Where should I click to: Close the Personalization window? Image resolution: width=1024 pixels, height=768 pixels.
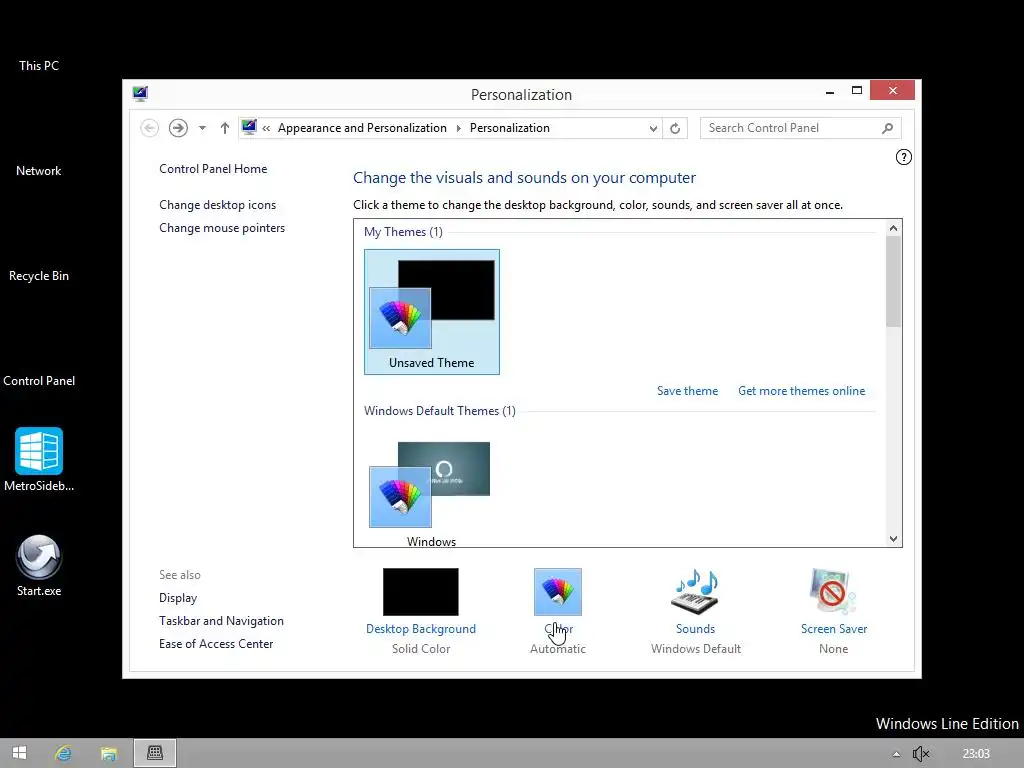point(893,90)
